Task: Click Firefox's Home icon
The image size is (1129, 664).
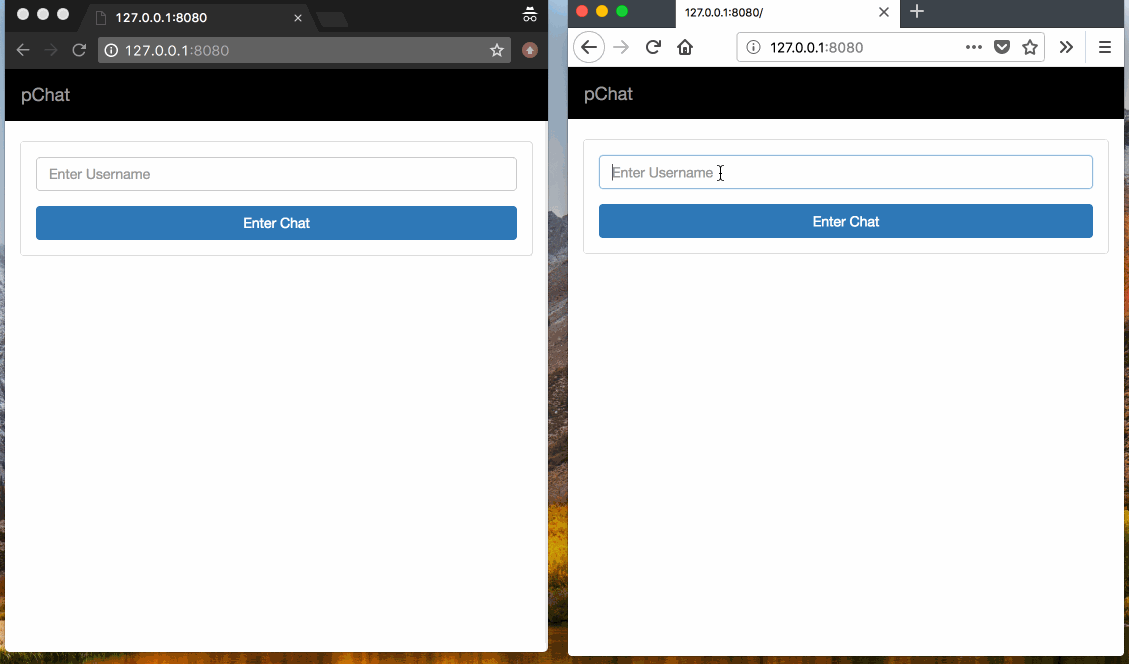Action: click(x=686, y=46)
